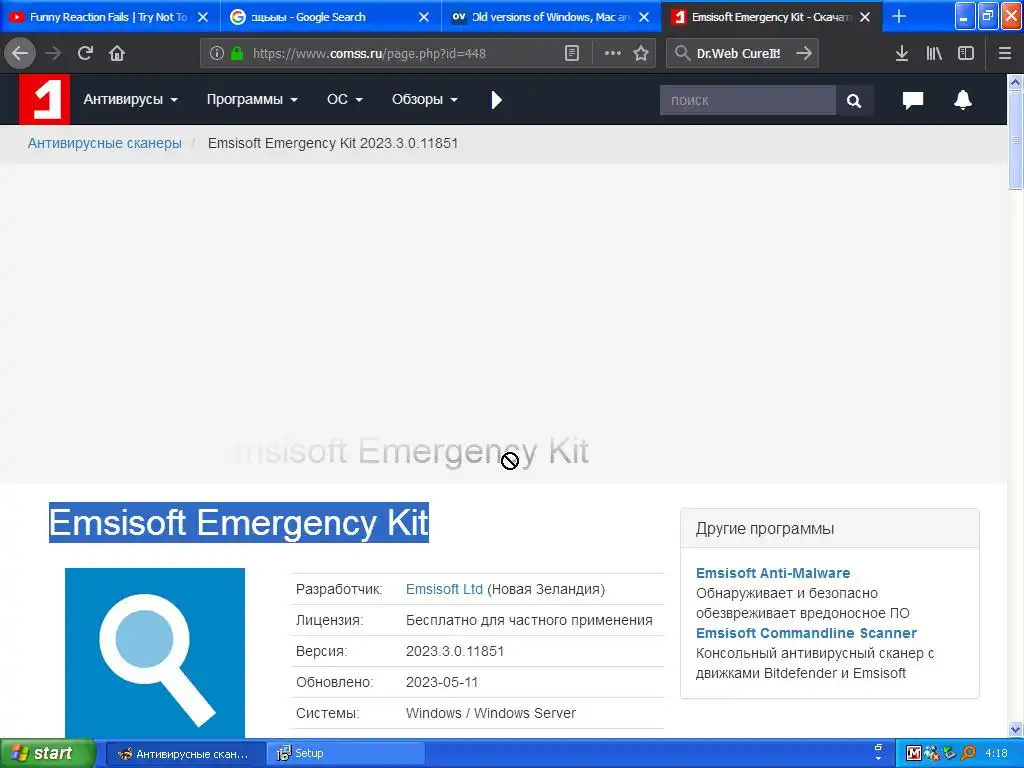Open page actions three-dot menu
1024x768 pixels.
pyautogui.click(x=613, y=54)
